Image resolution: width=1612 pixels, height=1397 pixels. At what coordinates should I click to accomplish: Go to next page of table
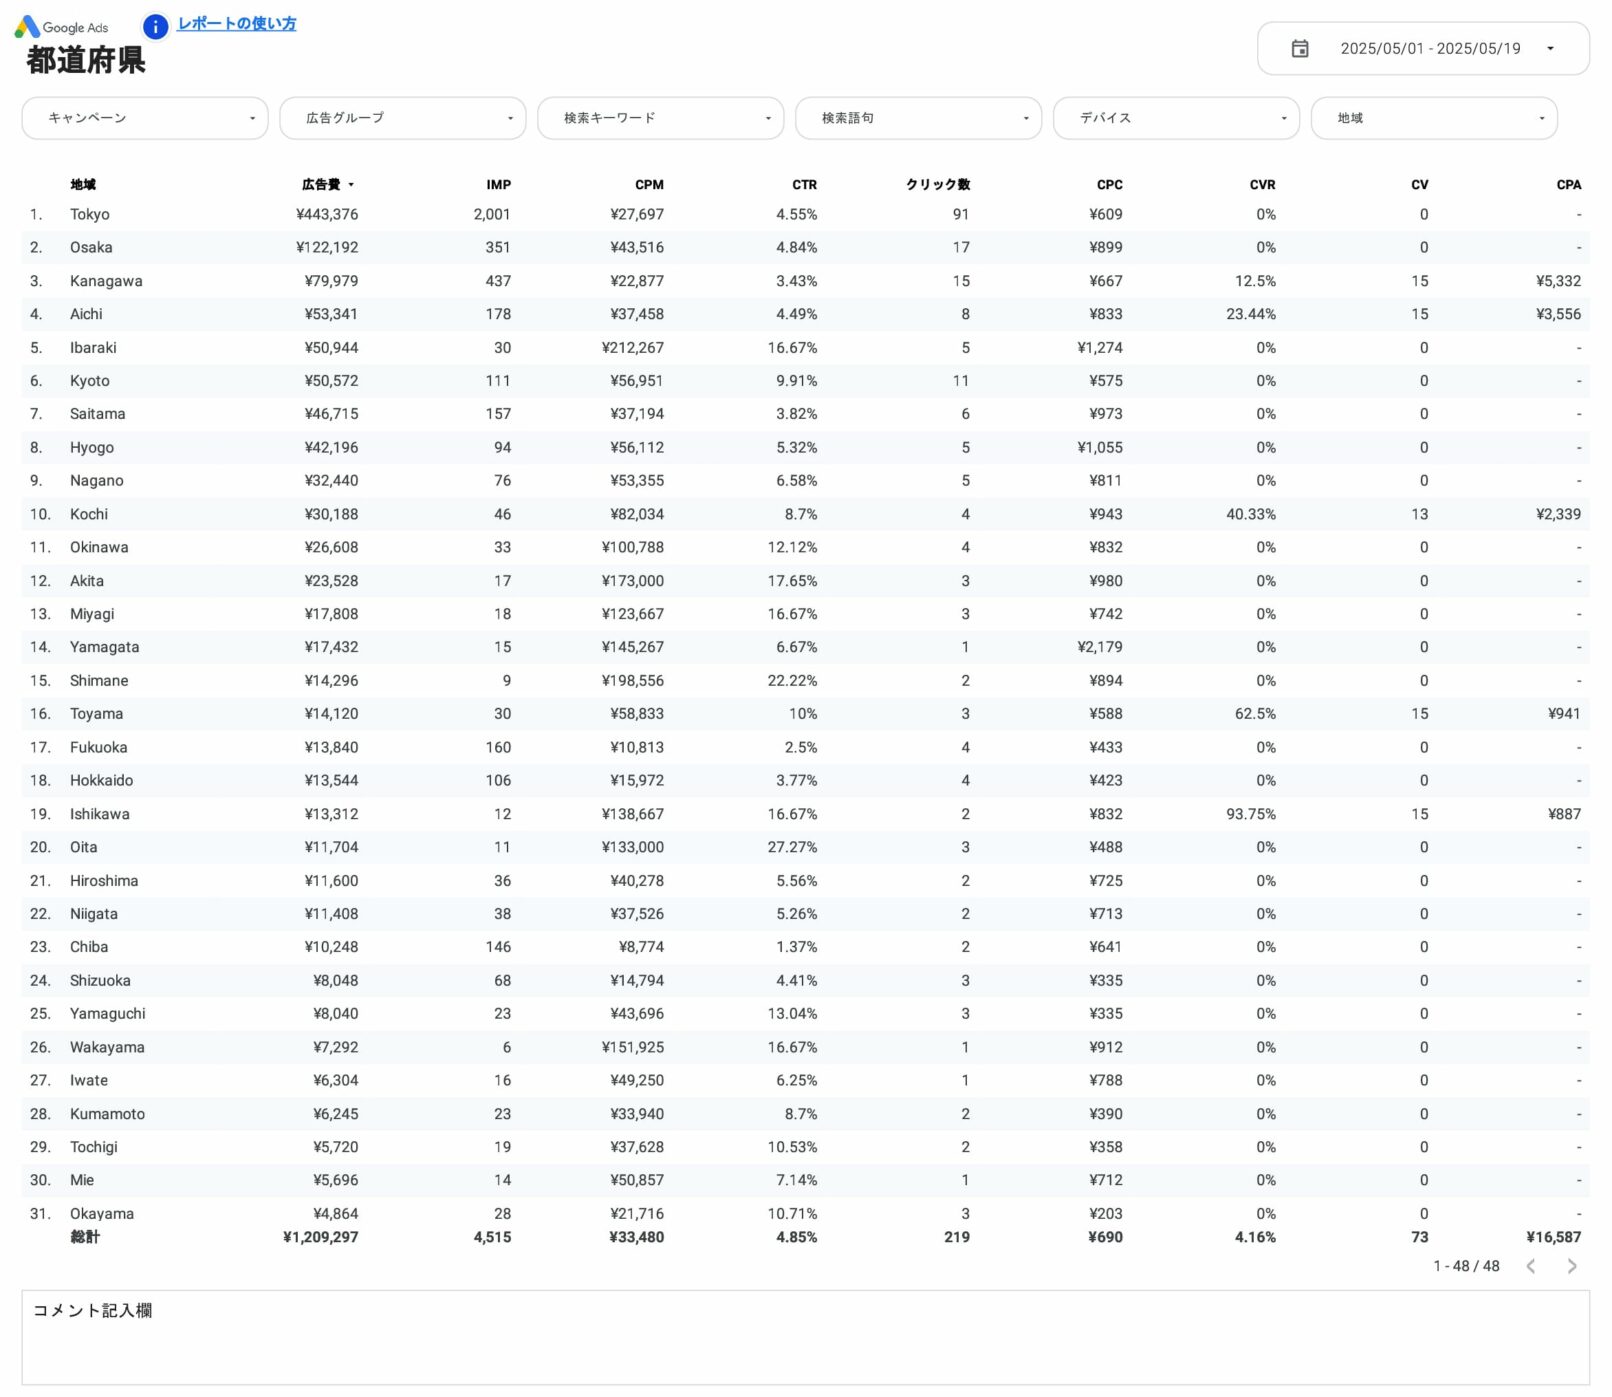(x=1571, y=1267)
